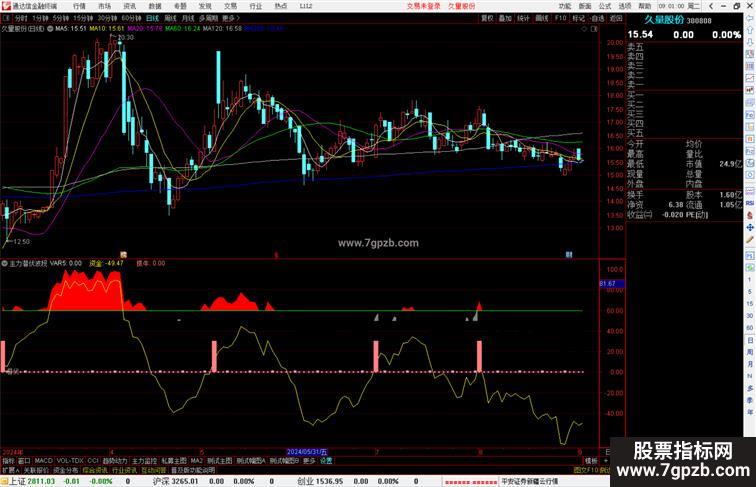
Task: Click 上证 index in status bar
Action: [17, 481]
